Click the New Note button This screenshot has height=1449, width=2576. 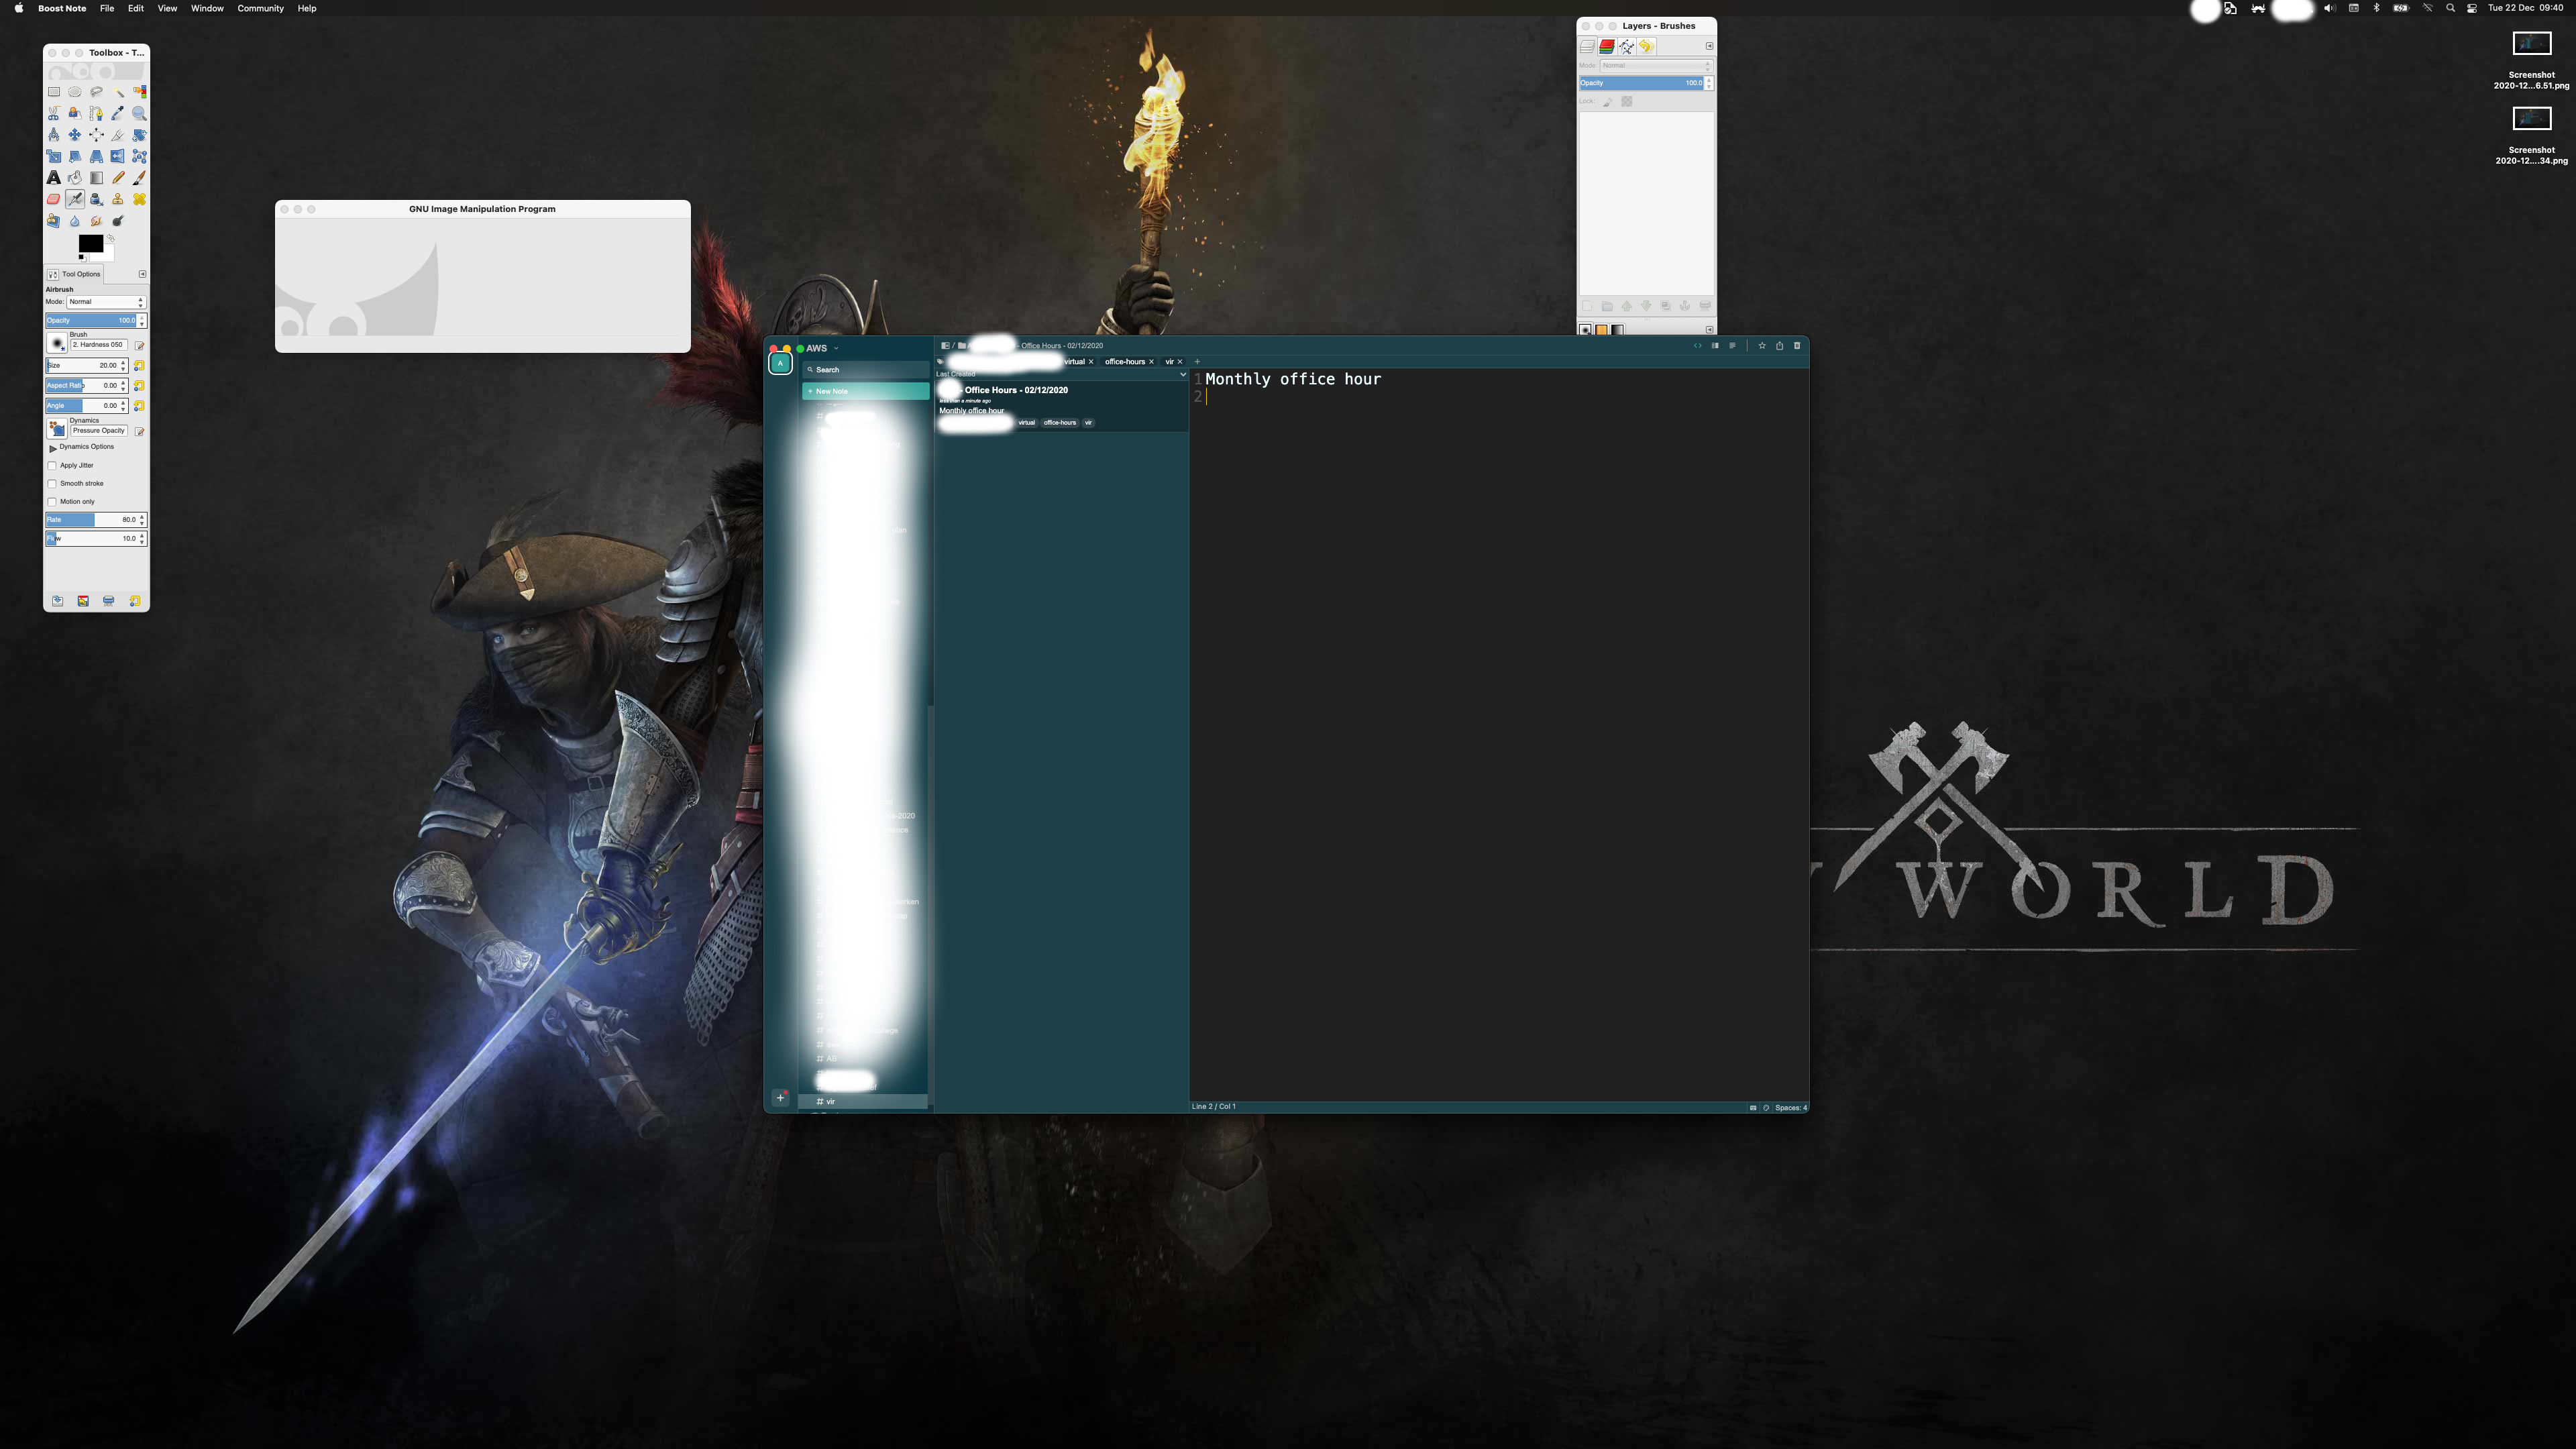click(865, 391)
